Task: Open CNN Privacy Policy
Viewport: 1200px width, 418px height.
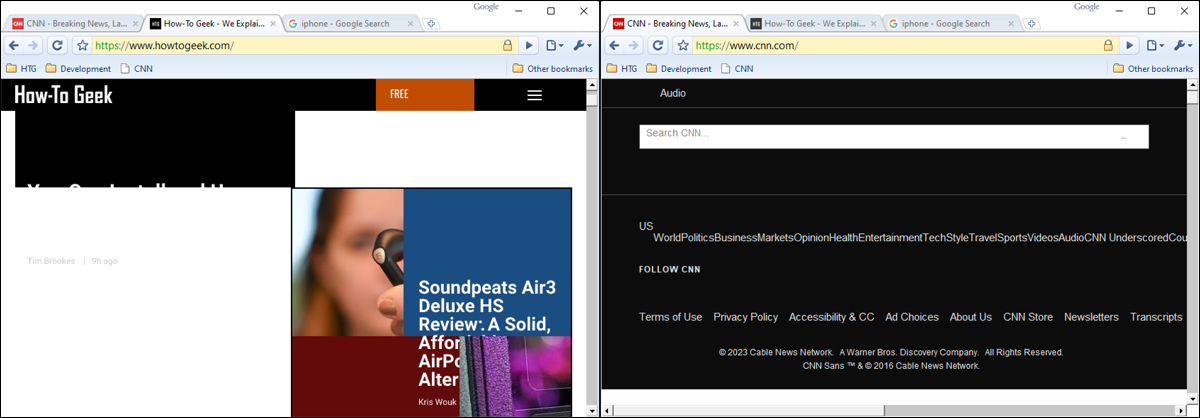Action: (x=745, y=317)
